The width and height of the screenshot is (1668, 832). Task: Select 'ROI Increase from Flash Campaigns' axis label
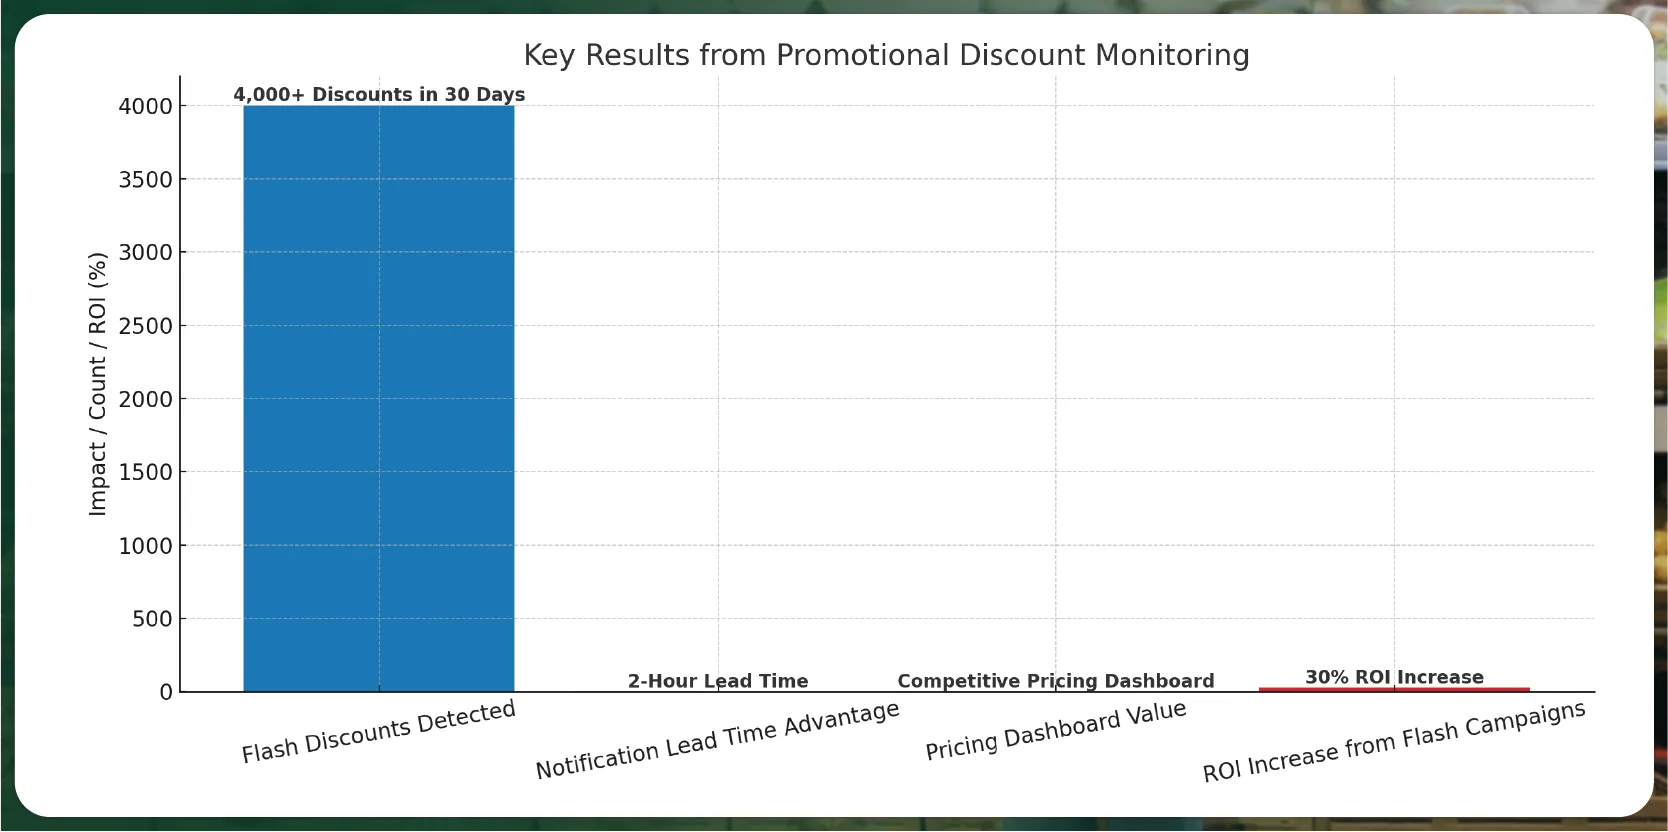(1393, 741)
